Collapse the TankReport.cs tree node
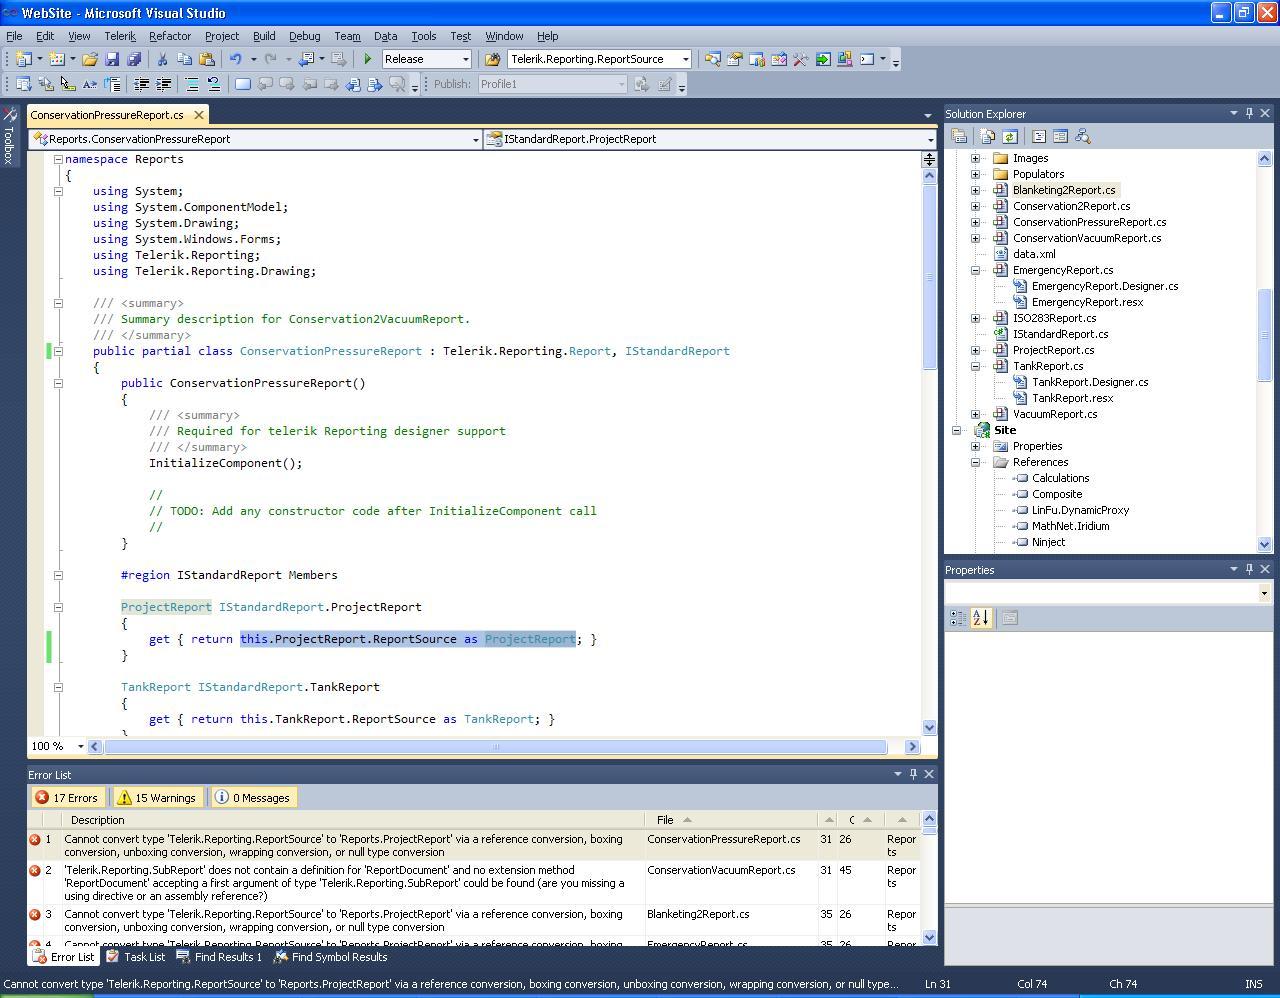Viewport: 1280px width, 998px height. pos(975,366)
